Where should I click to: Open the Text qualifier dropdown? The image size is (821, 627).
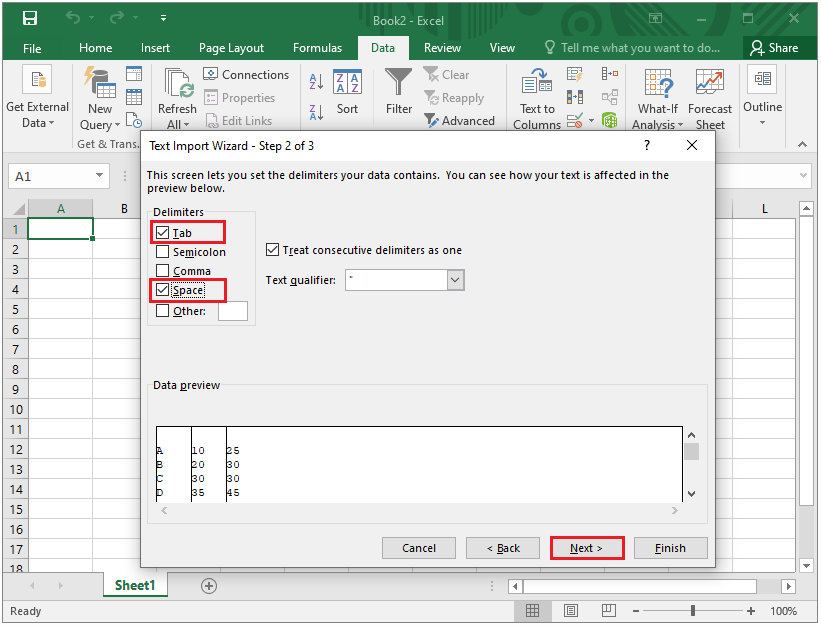(456, 280)
